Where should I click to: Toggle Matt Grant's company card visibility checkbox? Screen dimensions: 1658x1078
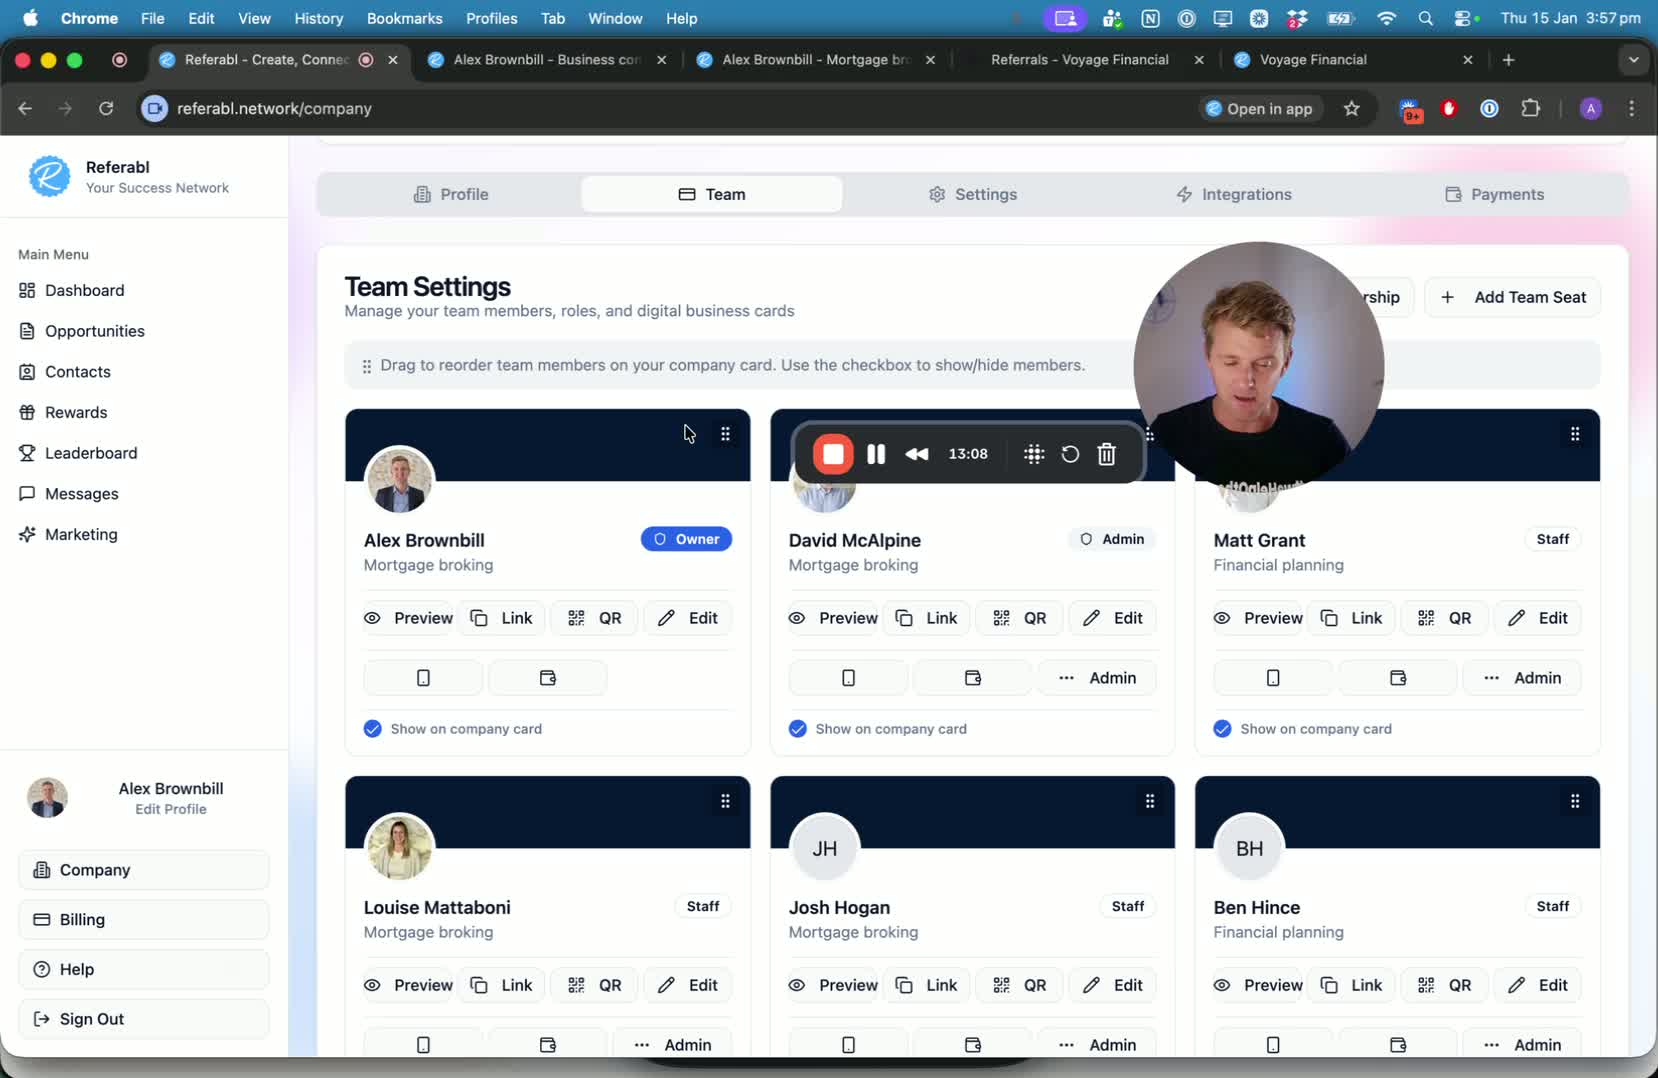[x=1222, y=729]
